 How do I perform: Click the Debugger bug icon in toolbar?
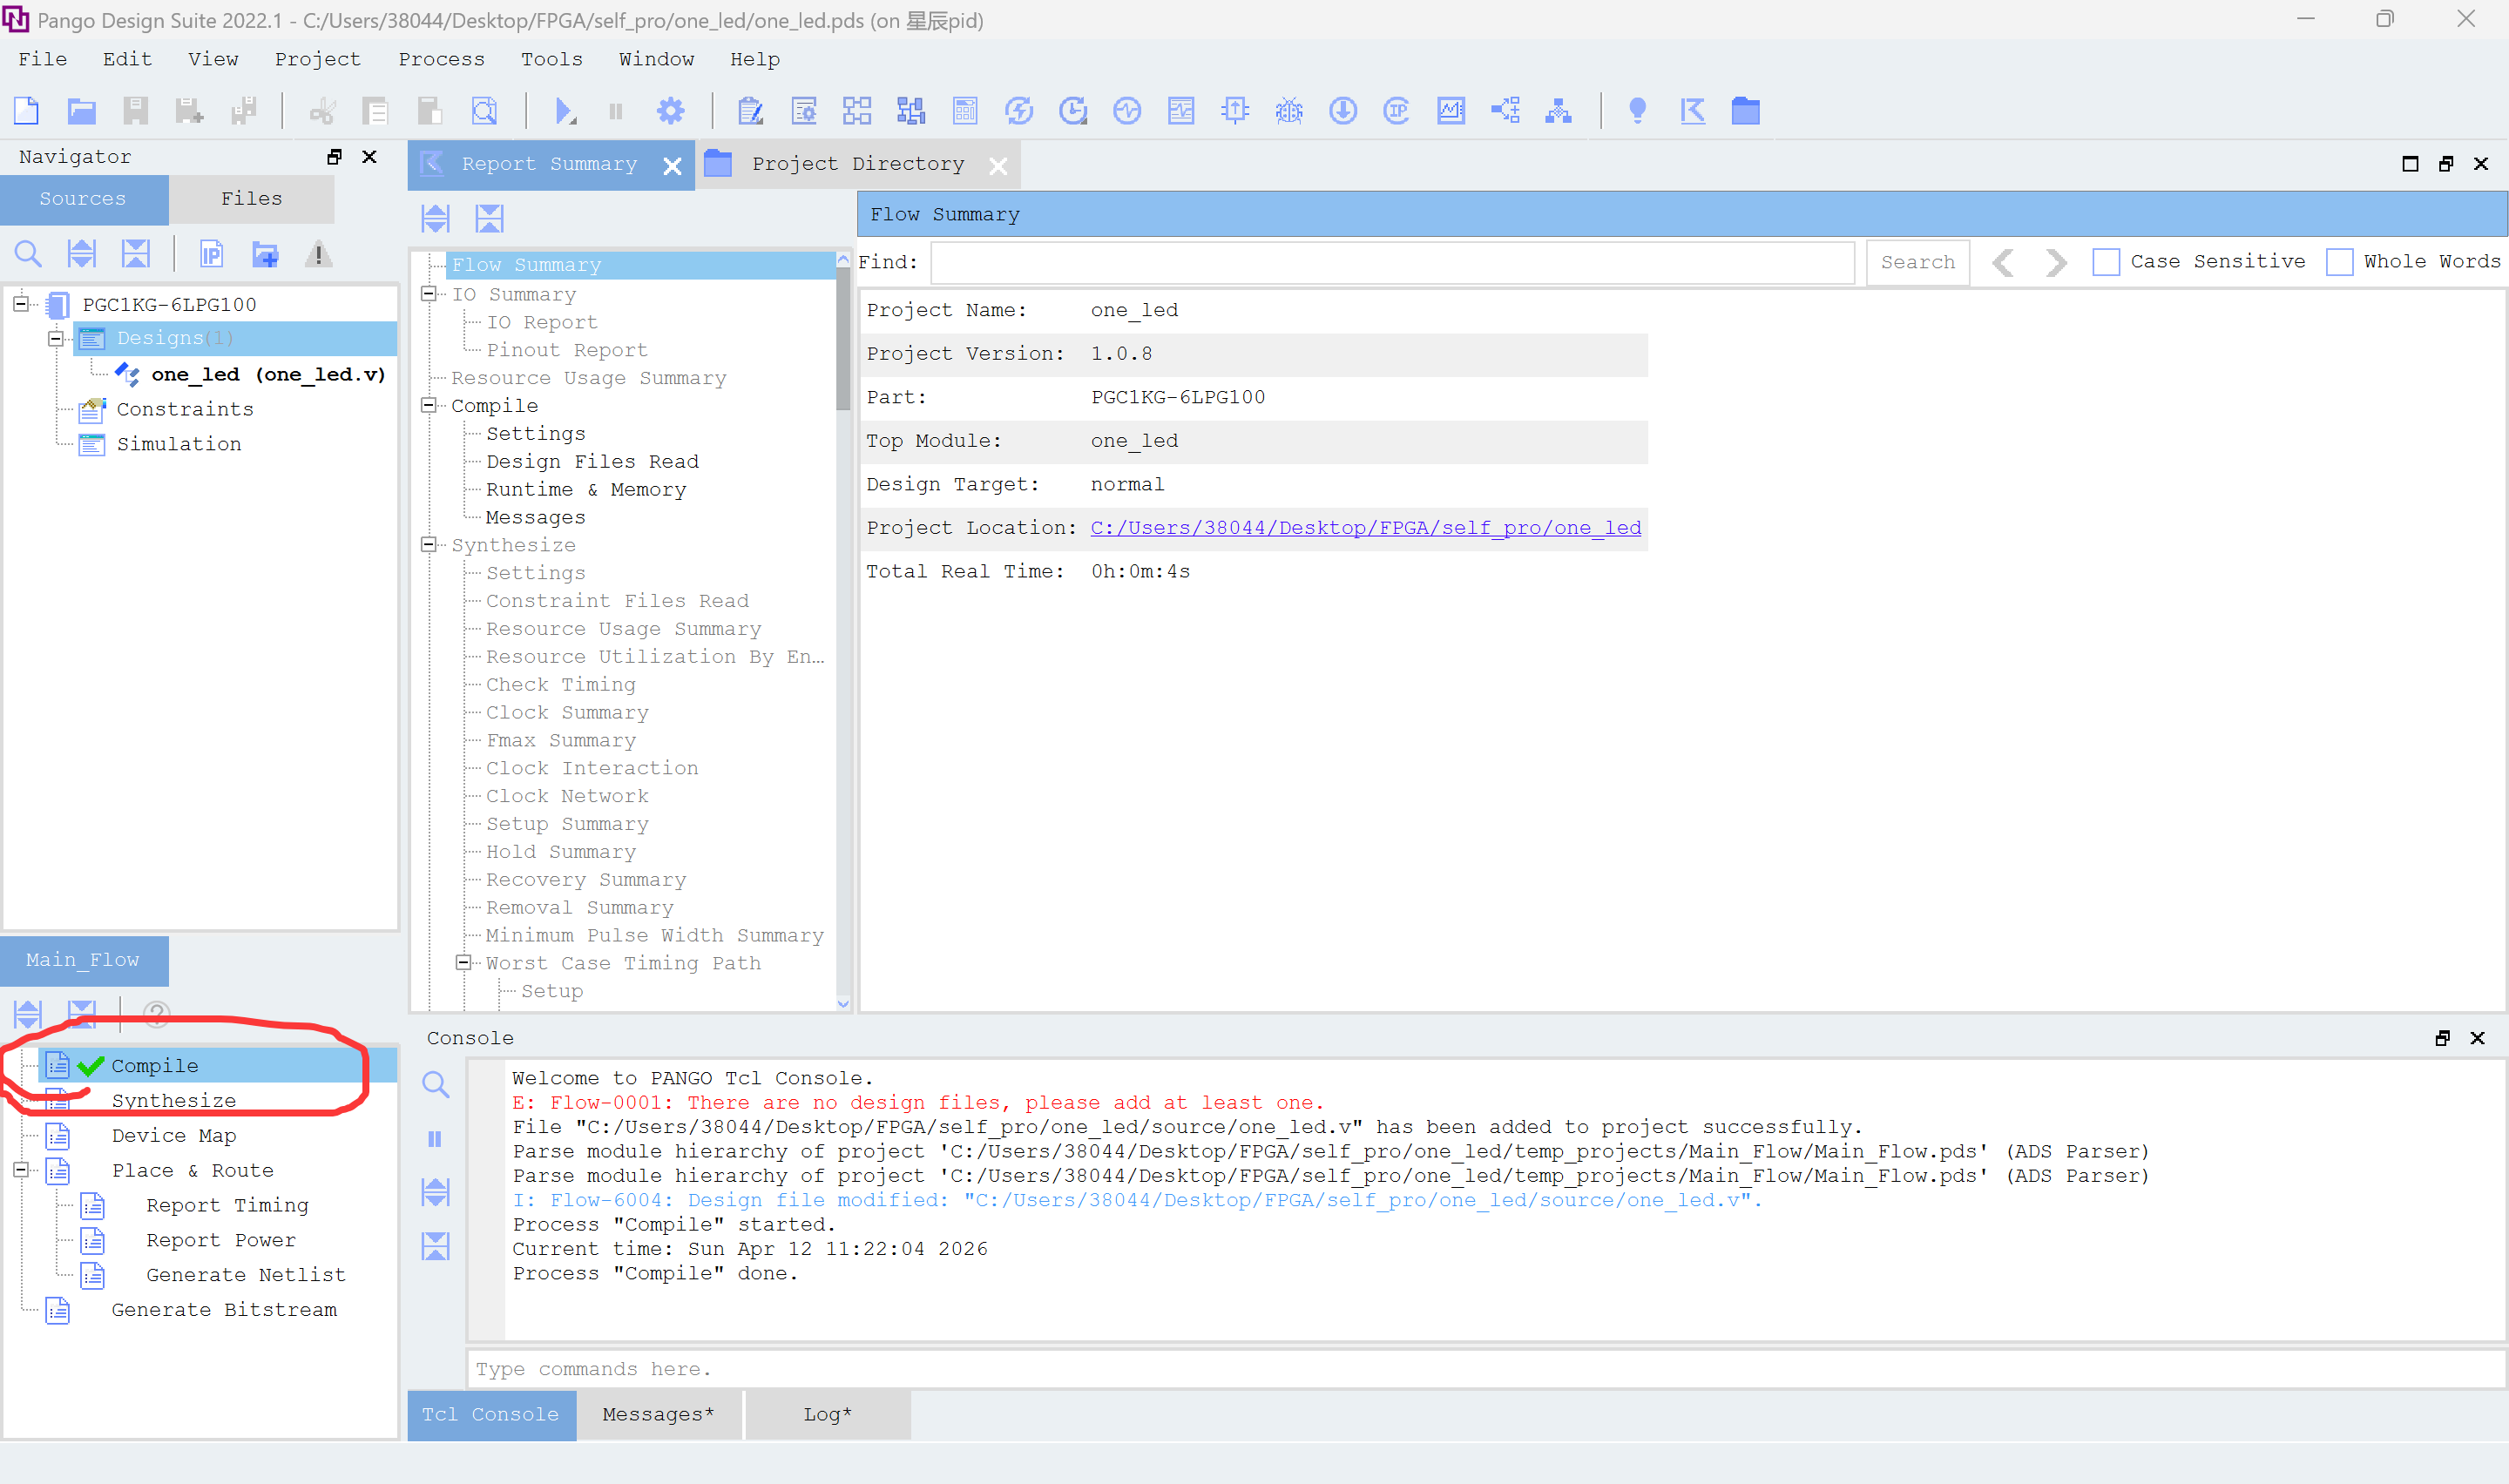point(1289,111)
